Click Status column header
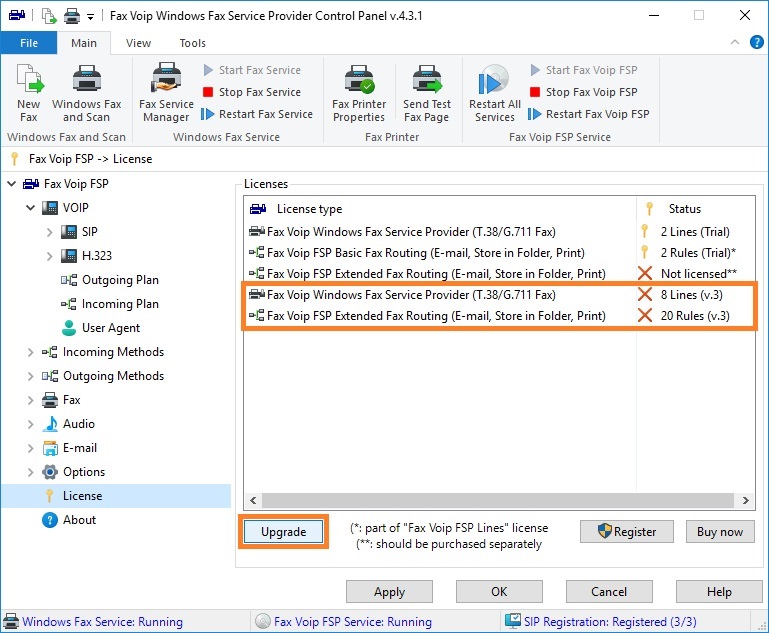Screen dimensions: 769x633 click(x=695, y=209)
